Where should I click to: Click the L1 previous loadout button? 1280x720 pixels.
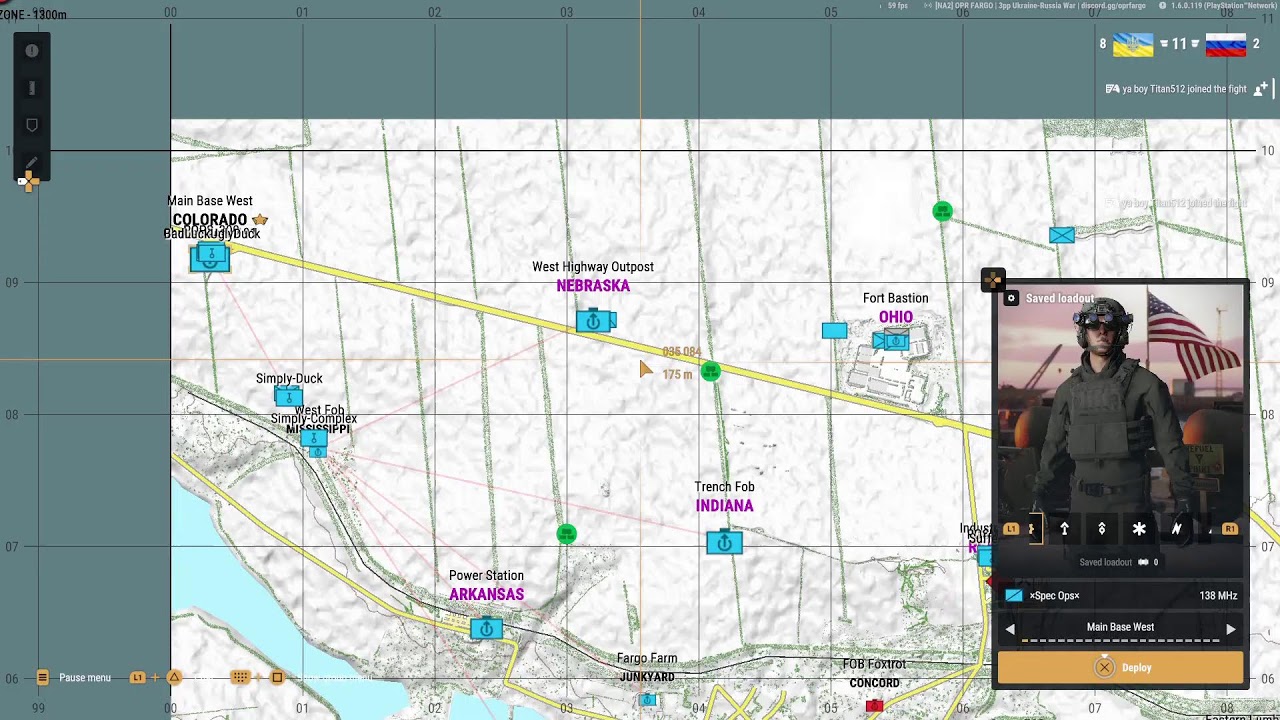[x=1011, y=529]
